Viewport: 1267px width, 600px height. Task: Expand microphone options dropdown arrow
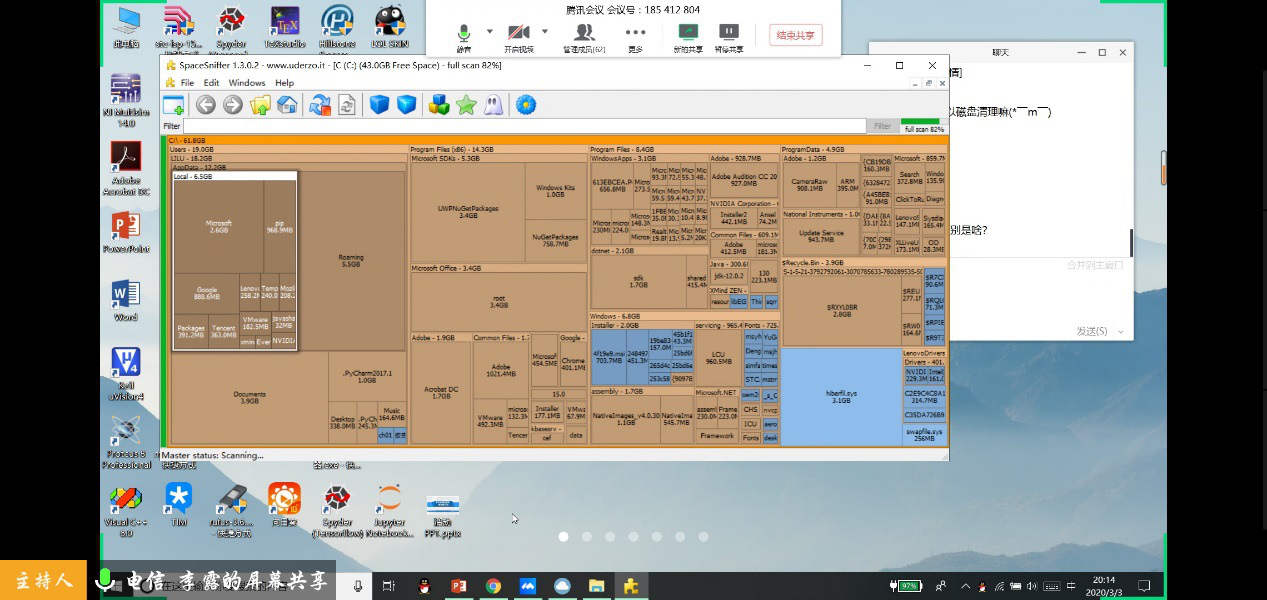point(490,31)
